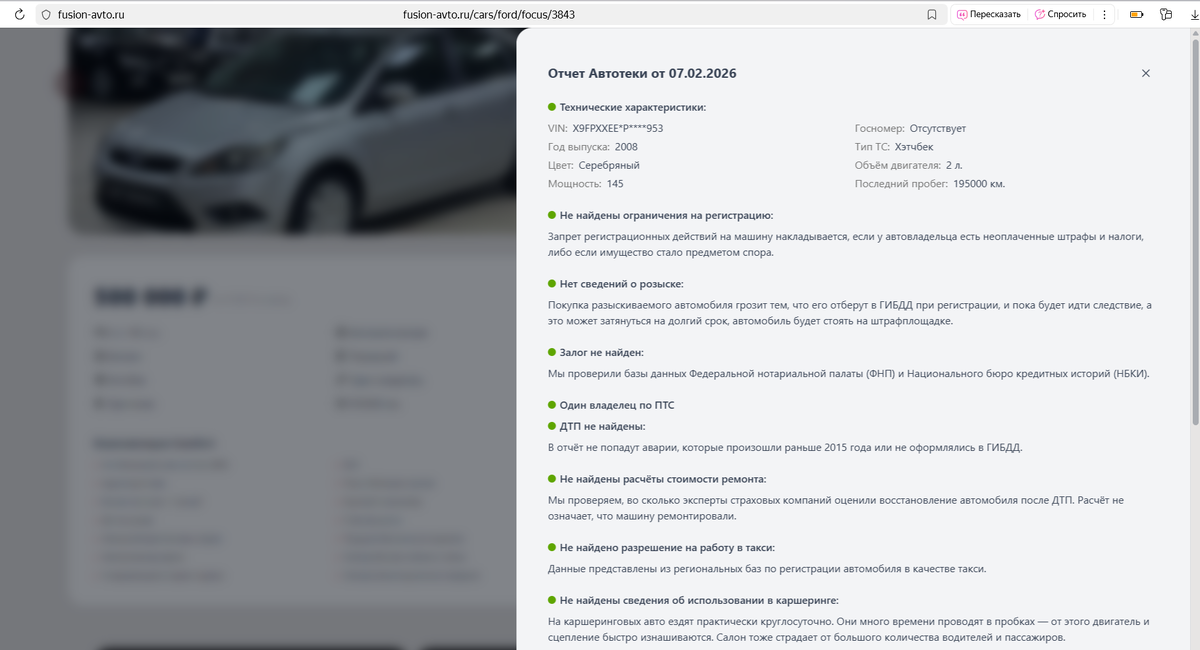Click the Не найдены ограничения на регистрацию heading
This screenshot has width=1200, height=650.
pos(667,215)
